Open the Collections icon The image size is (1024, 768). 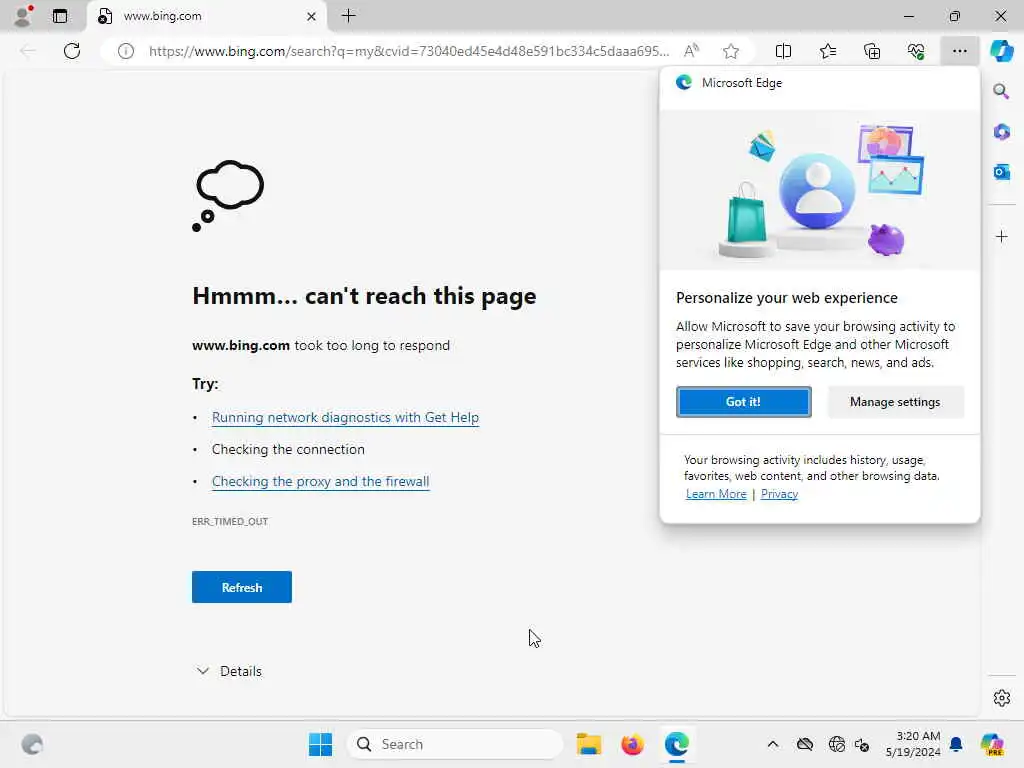(872, 51)
